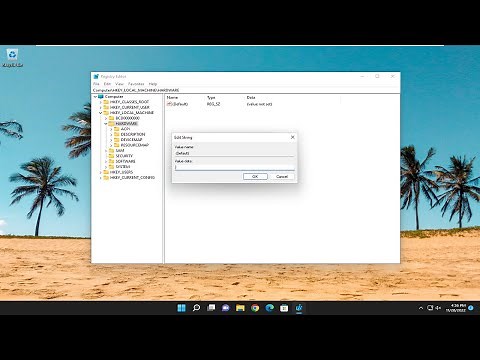Select the SAM key label
This screenshot has height=360, width=480.
pos(120,150)
